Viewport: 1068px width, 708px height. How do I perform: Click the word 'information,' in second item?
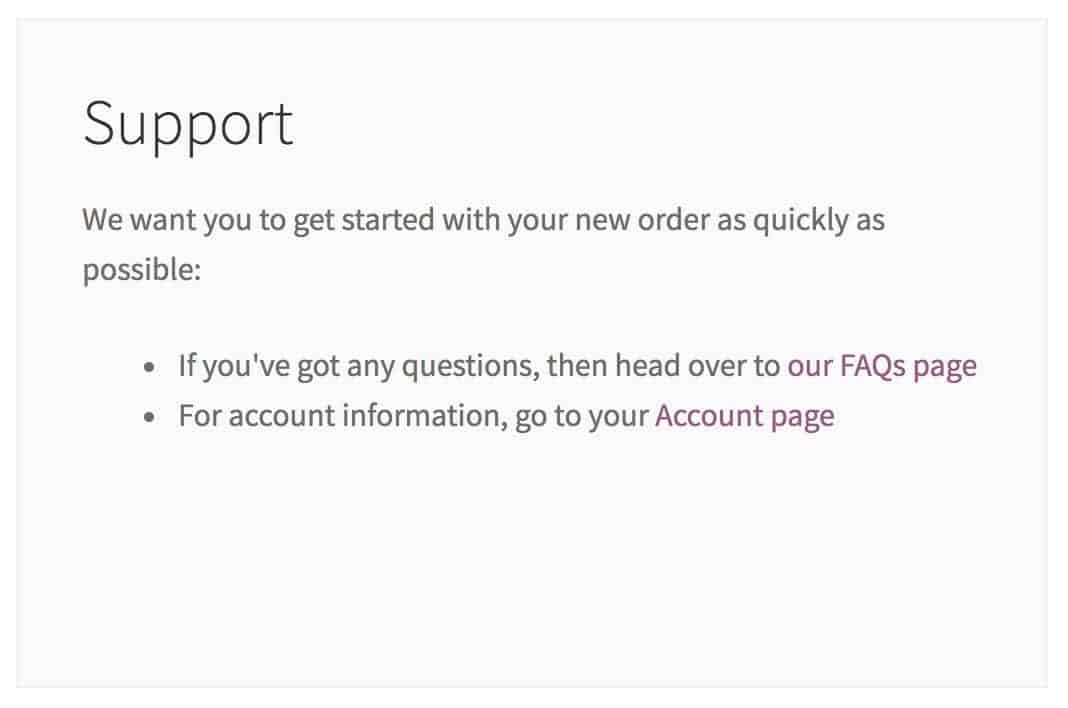pyautogui.click(x=425, y=416)
